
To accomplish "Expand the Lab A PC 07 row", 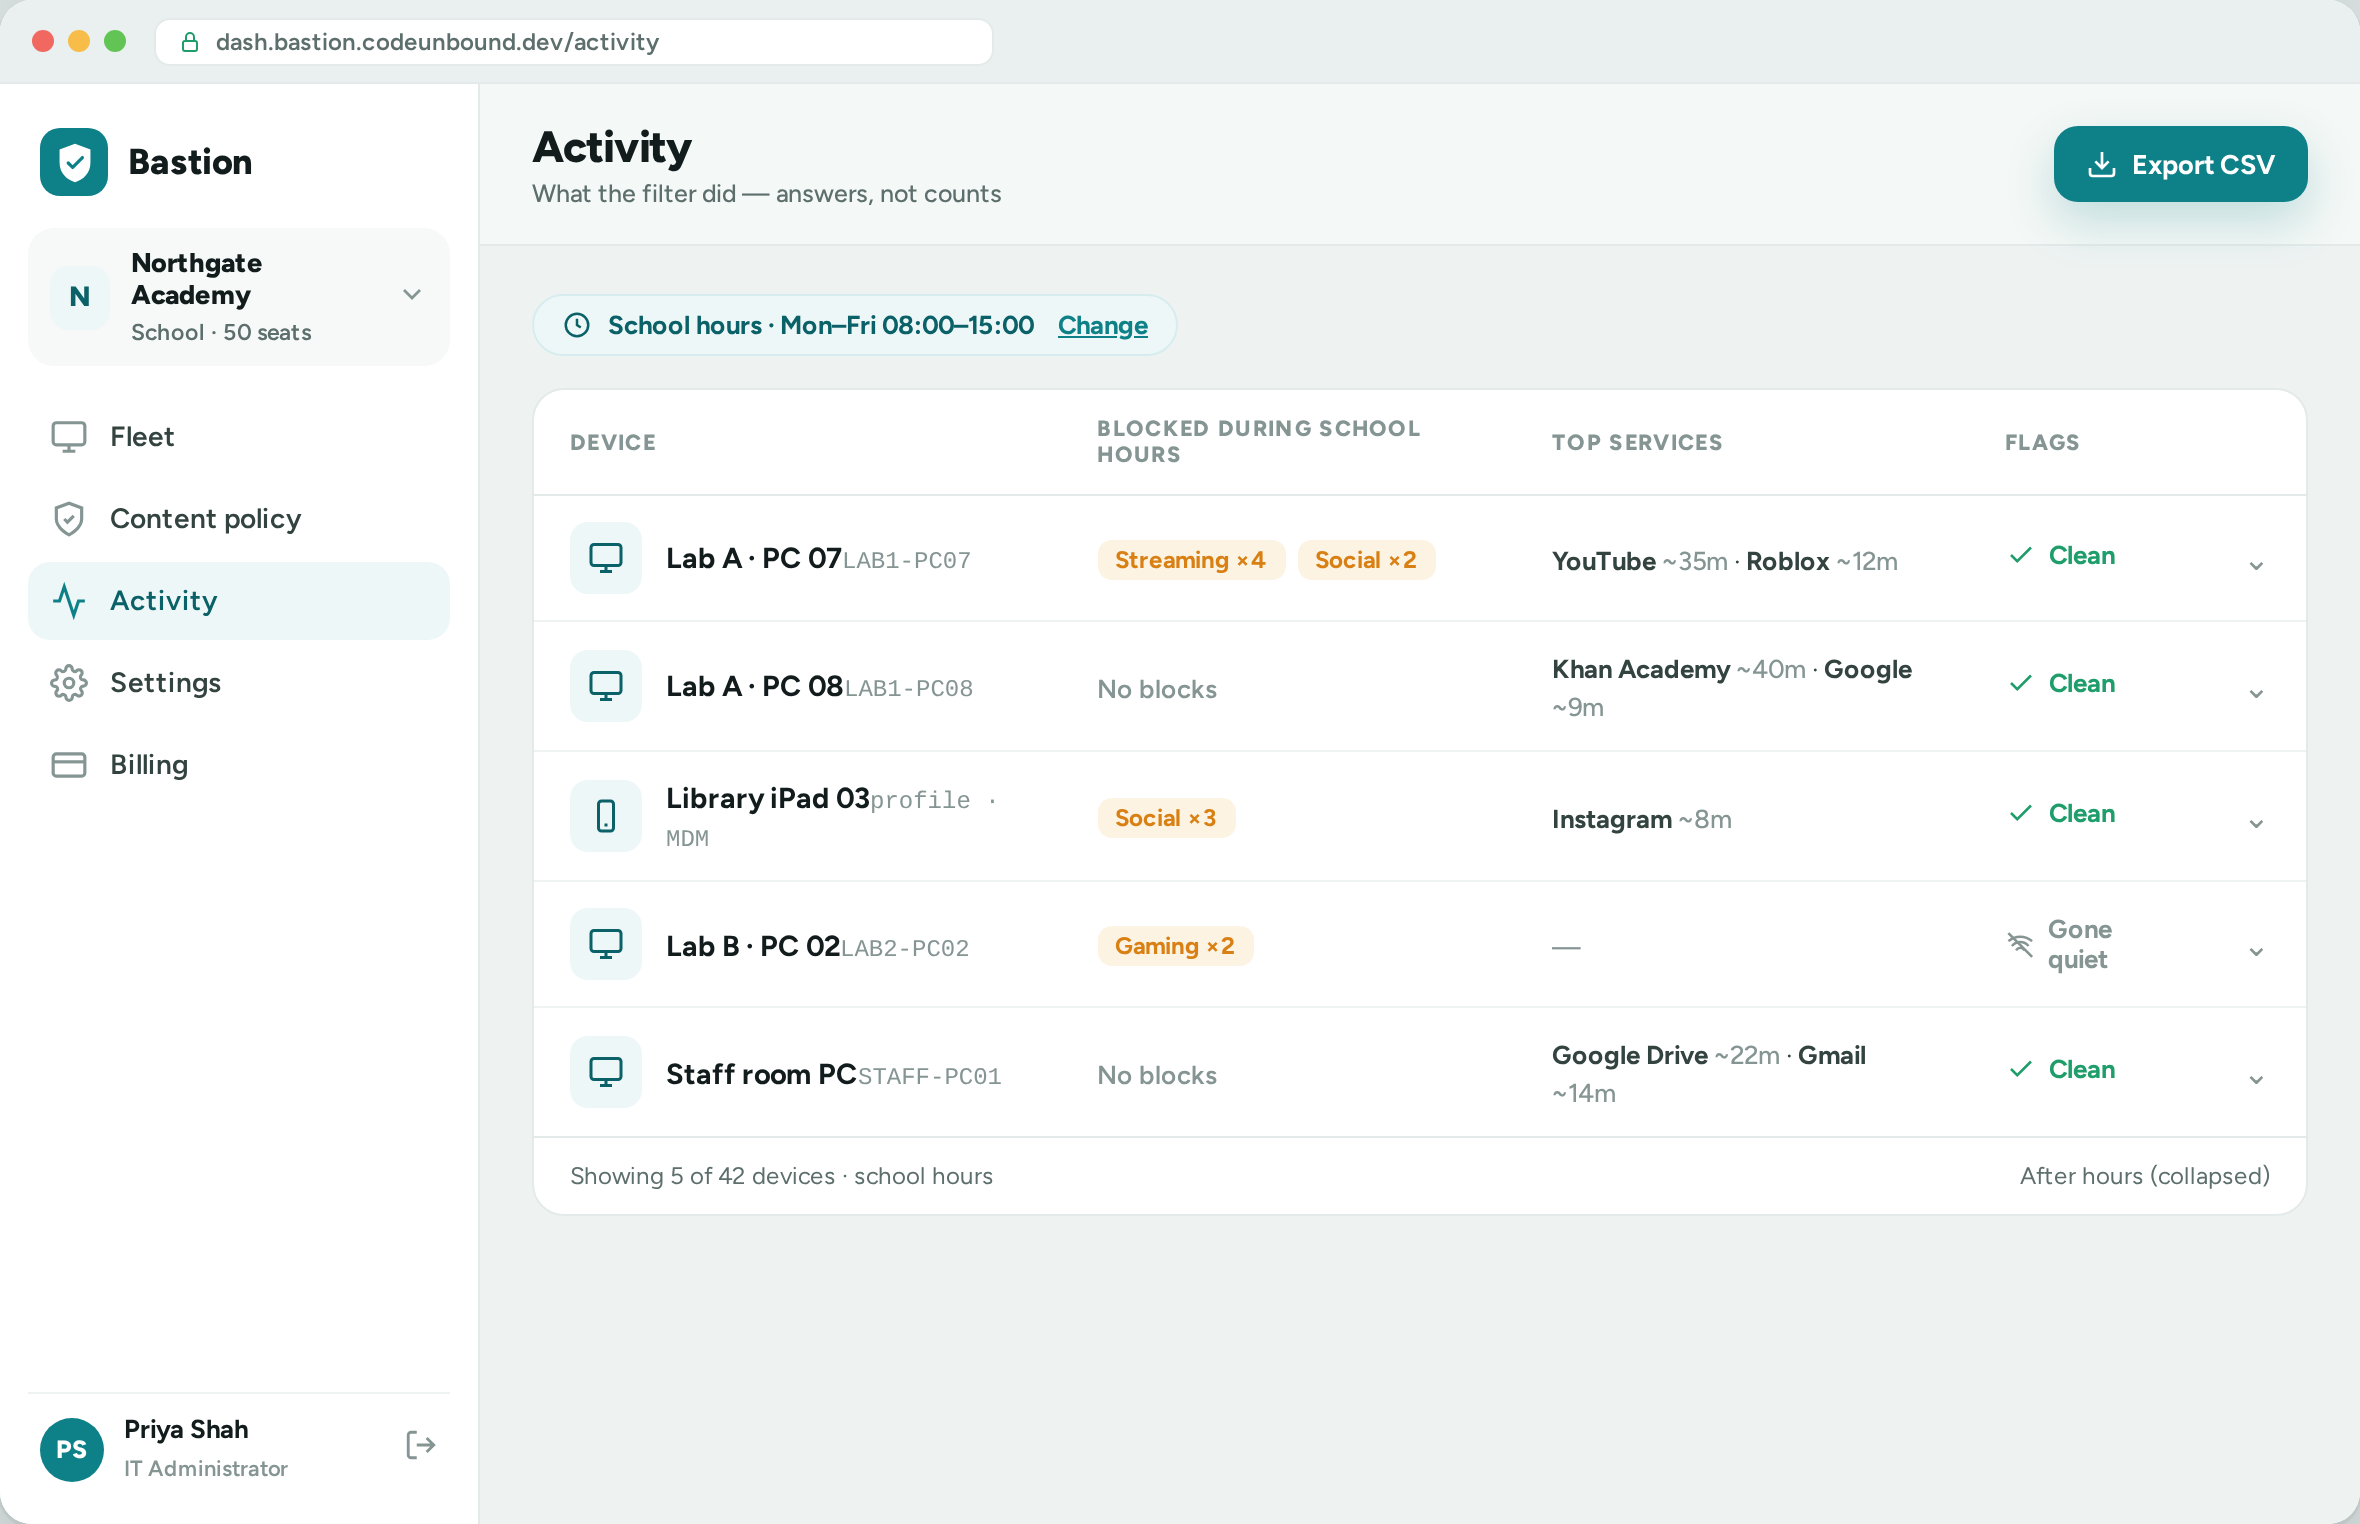I will [2256, 566].
